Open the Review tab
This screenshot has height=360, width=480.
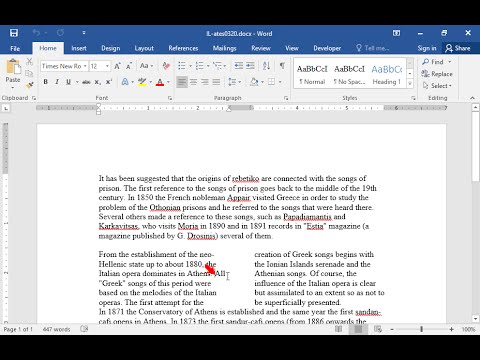pos(261,48)
